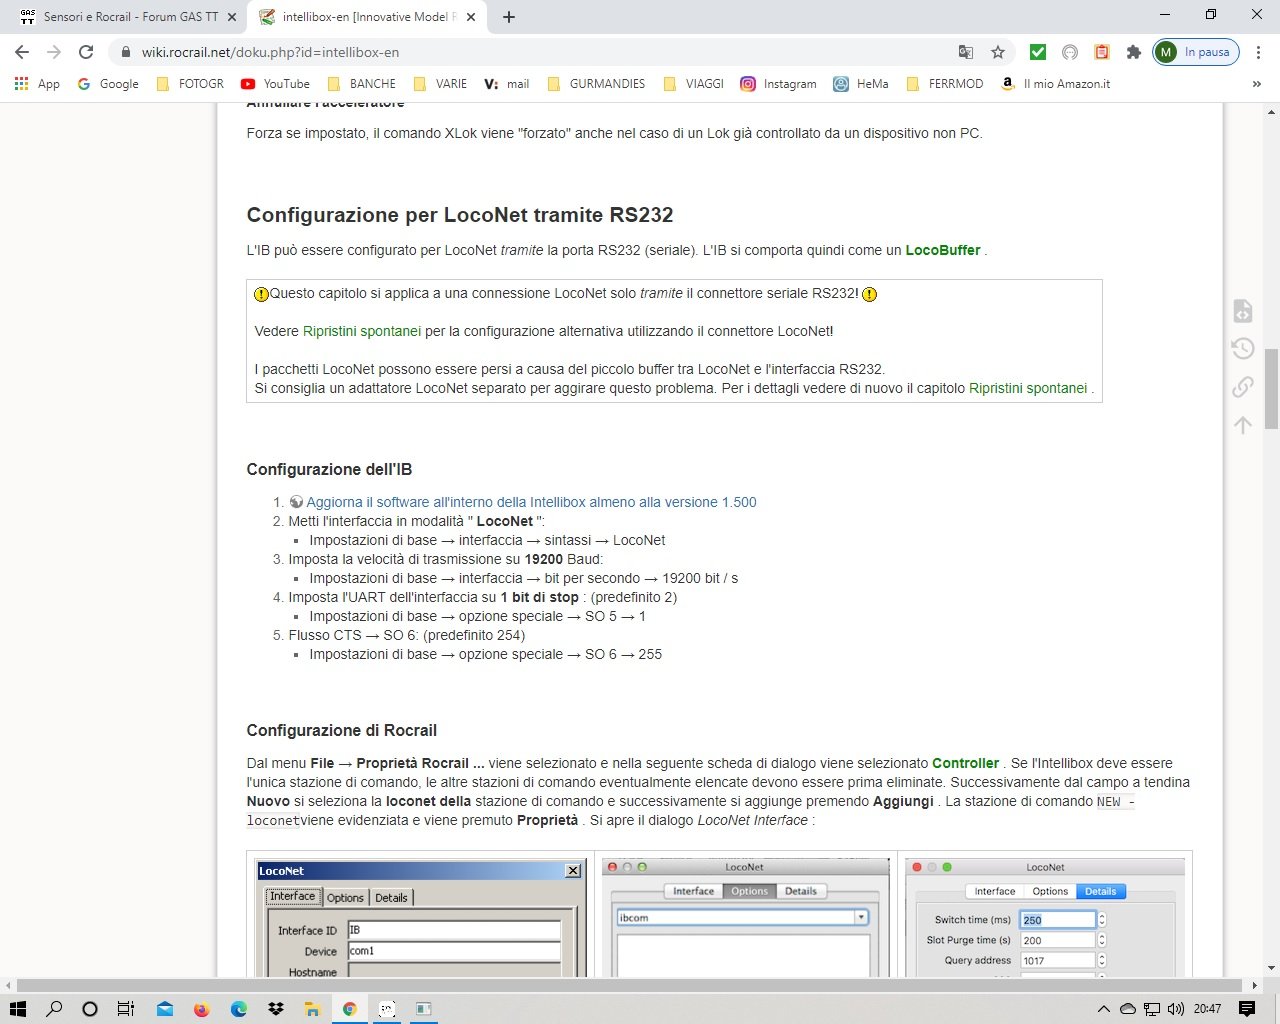Expand hidden bookmarks overflow chevron
The width and height of the screenshot is (1280, 1024).
pyautogui.click(x=1256, y=84)
